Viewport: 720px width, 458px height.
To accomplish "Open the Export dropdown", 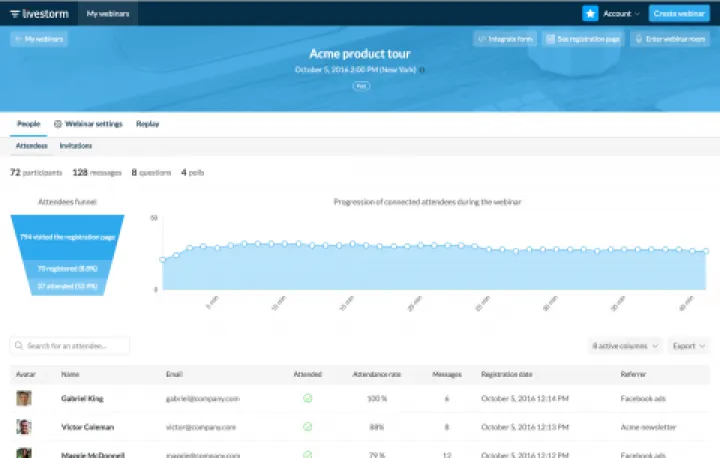I will tap(688, 345).
